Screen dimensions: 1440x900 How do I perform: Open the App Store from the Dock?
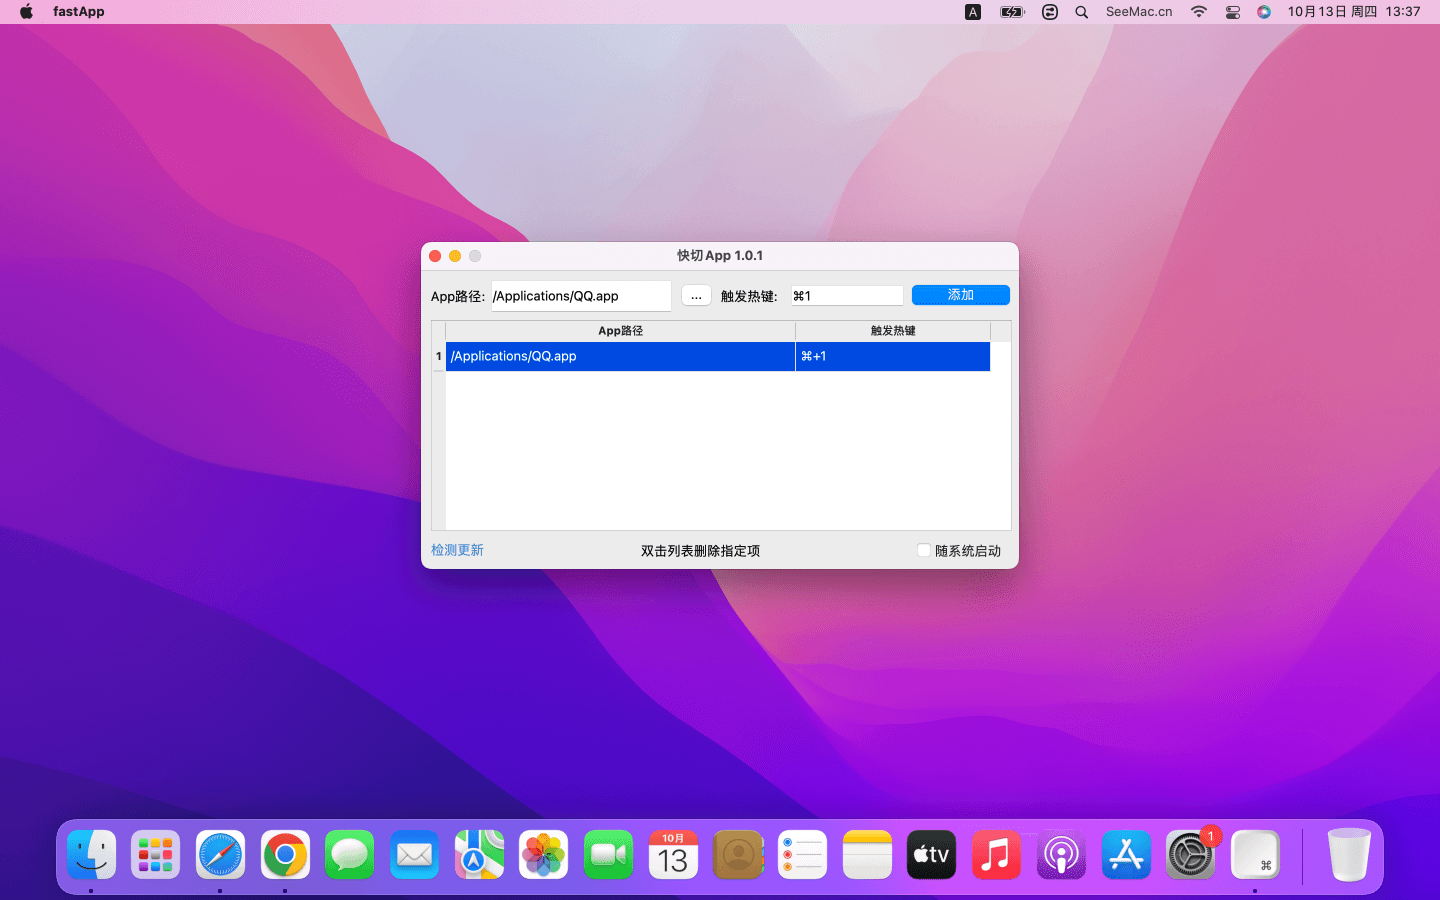pos(1126,855)
